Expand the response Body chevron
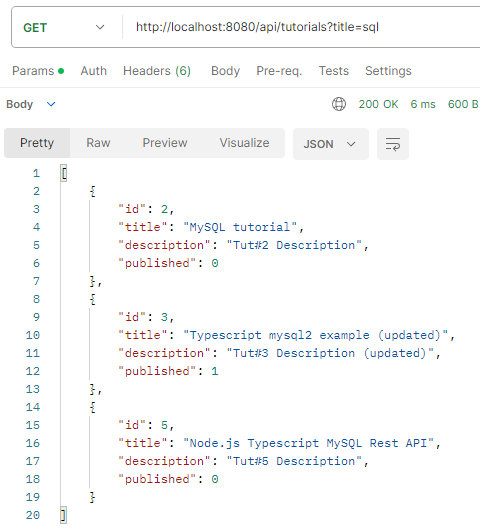The image size is (480, 530). (51, 104)
